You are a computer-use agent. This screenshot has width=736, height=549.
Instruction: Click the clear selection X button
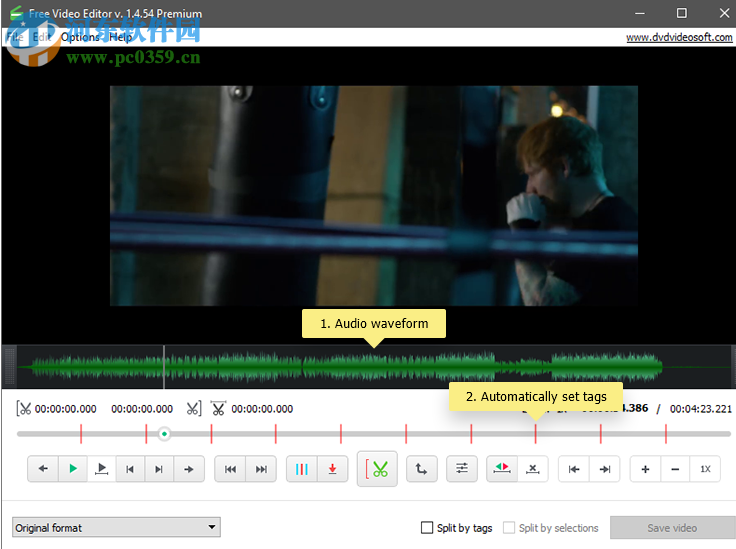pyautogui.click(x=533, y=469)
